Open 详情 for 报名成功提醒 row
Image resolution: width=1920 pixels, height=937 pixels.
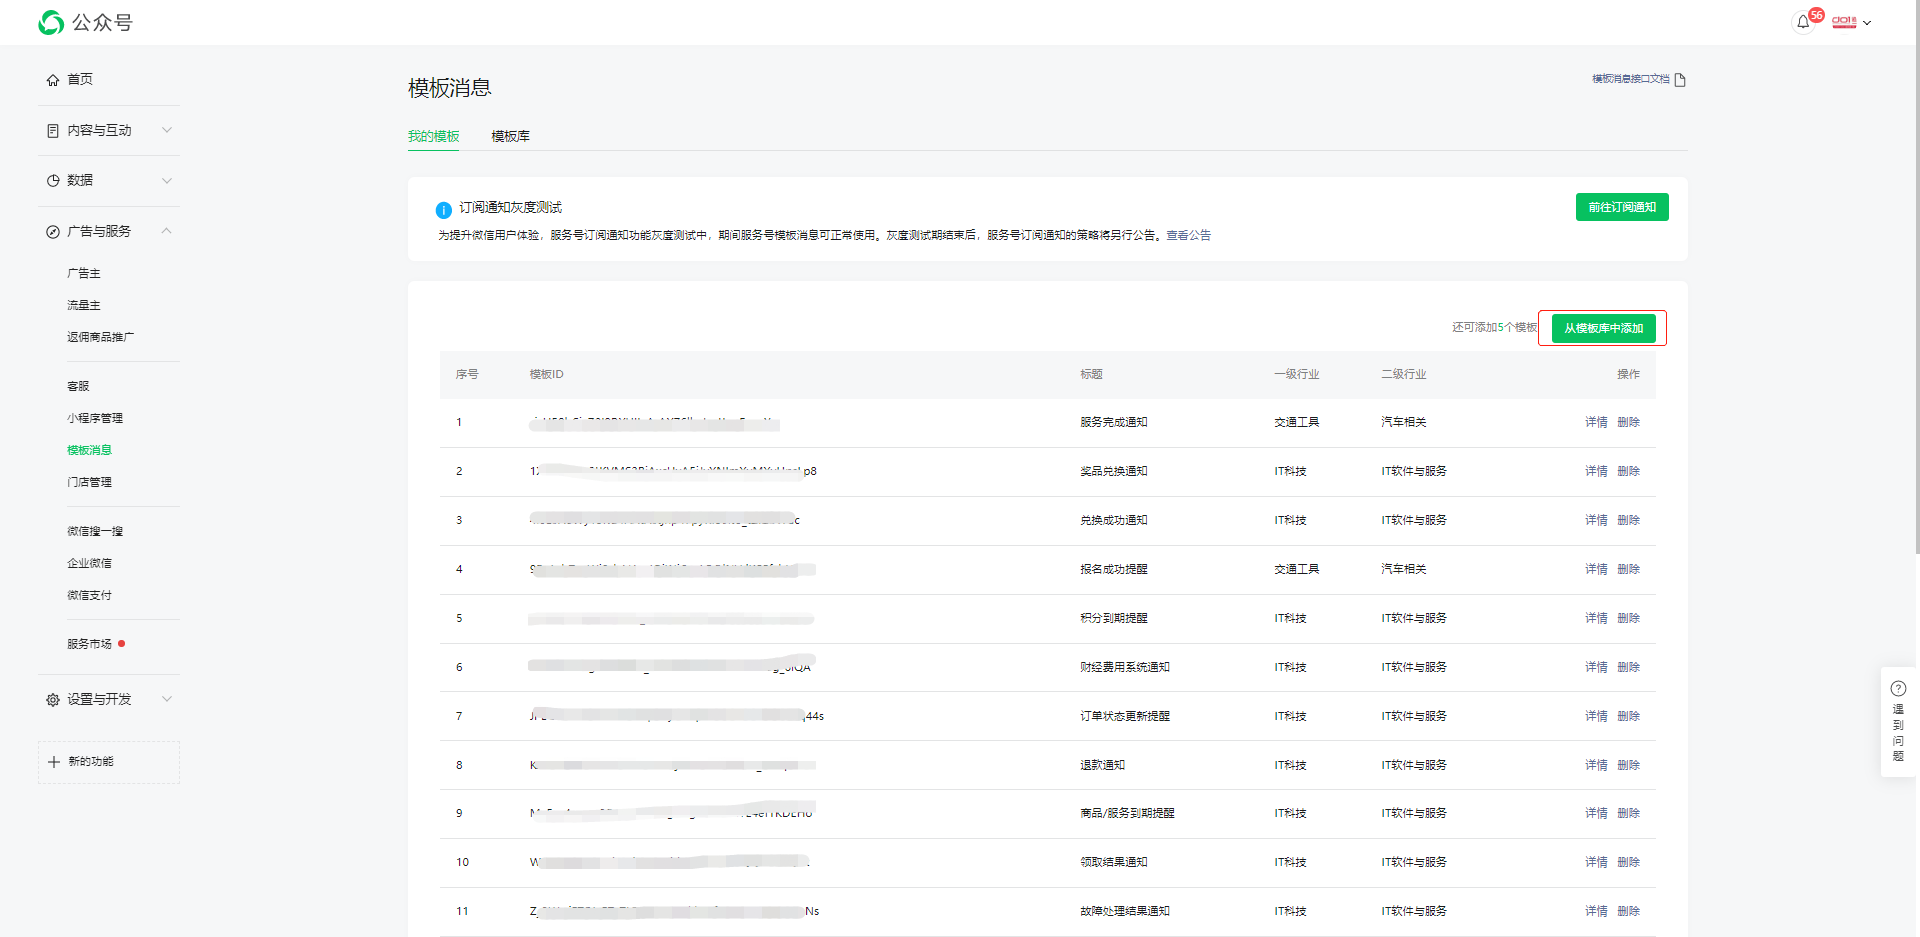1596,569
